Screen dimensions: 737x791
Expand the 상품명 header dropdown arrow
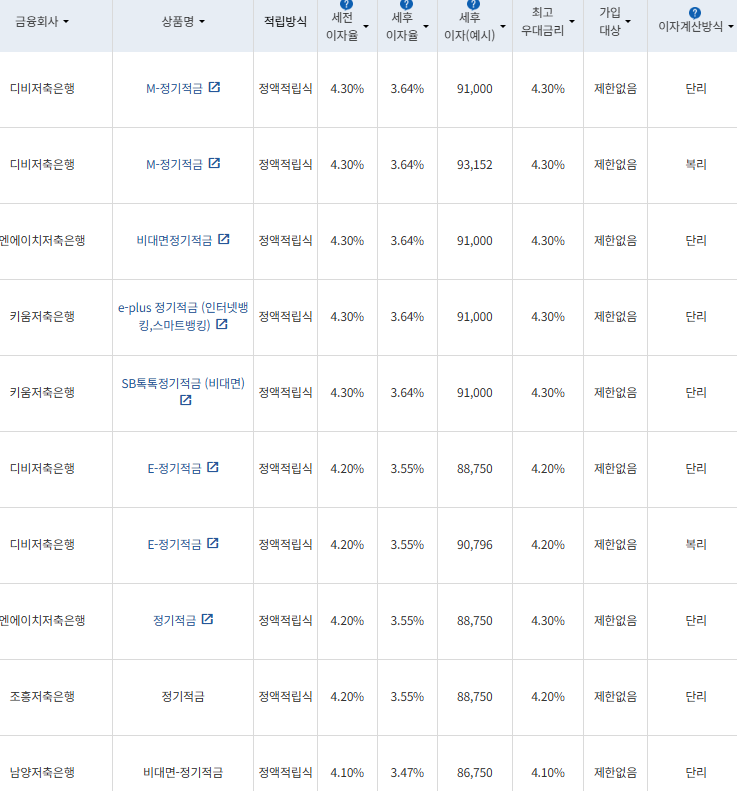point(202,22)
